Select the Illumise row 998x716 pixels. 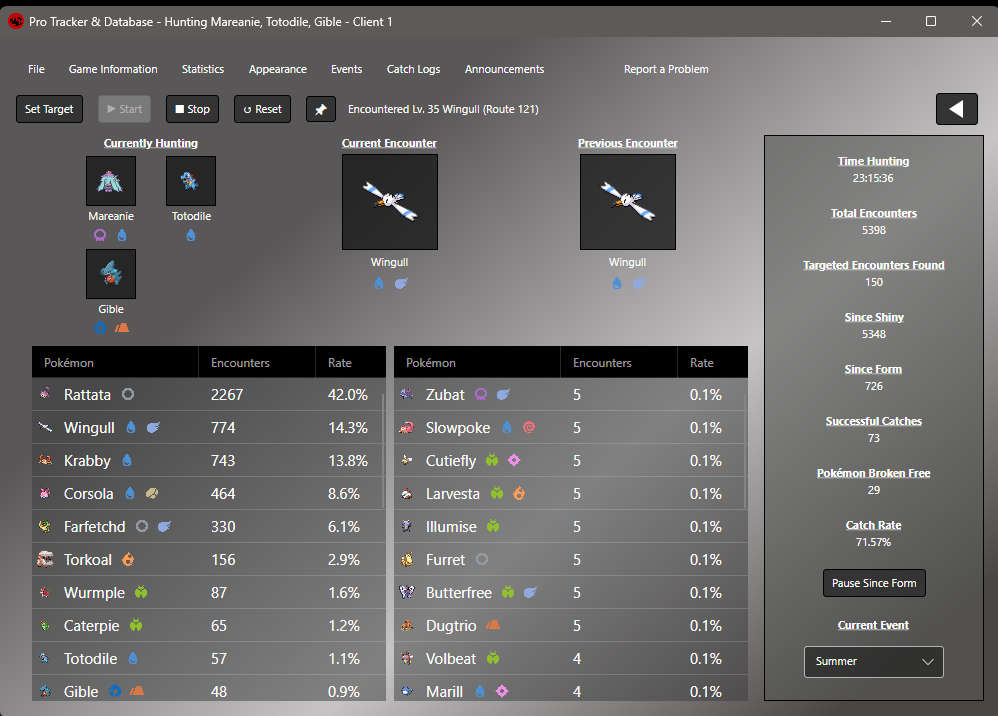point(571,526)
